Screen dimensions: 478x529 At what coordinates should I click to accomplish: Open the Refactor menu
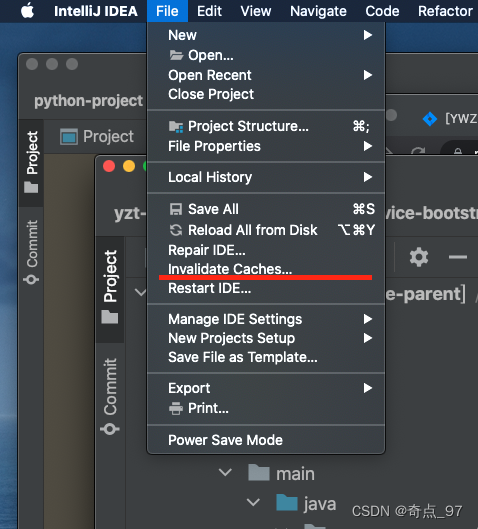pyautogui.click(x=445, y=11)
